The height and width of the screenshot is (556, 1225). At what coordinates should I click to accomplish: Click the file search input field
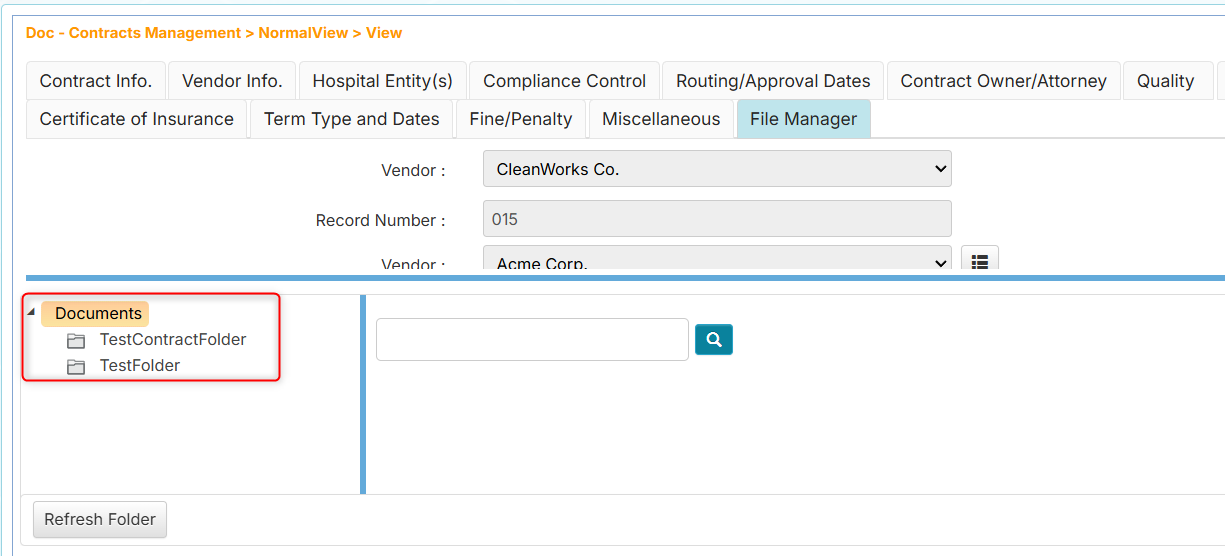(x=532, y=339)
